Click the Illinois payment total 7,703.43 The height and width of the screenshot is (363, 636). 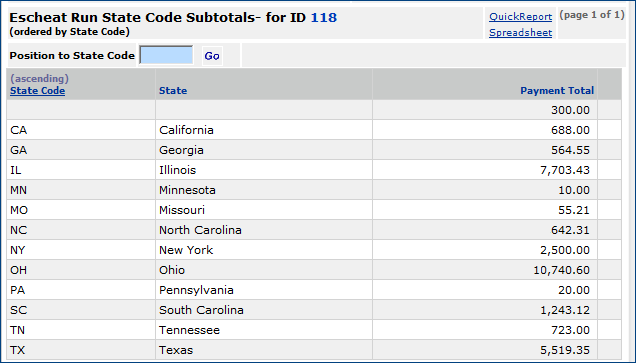click(565, 170)
